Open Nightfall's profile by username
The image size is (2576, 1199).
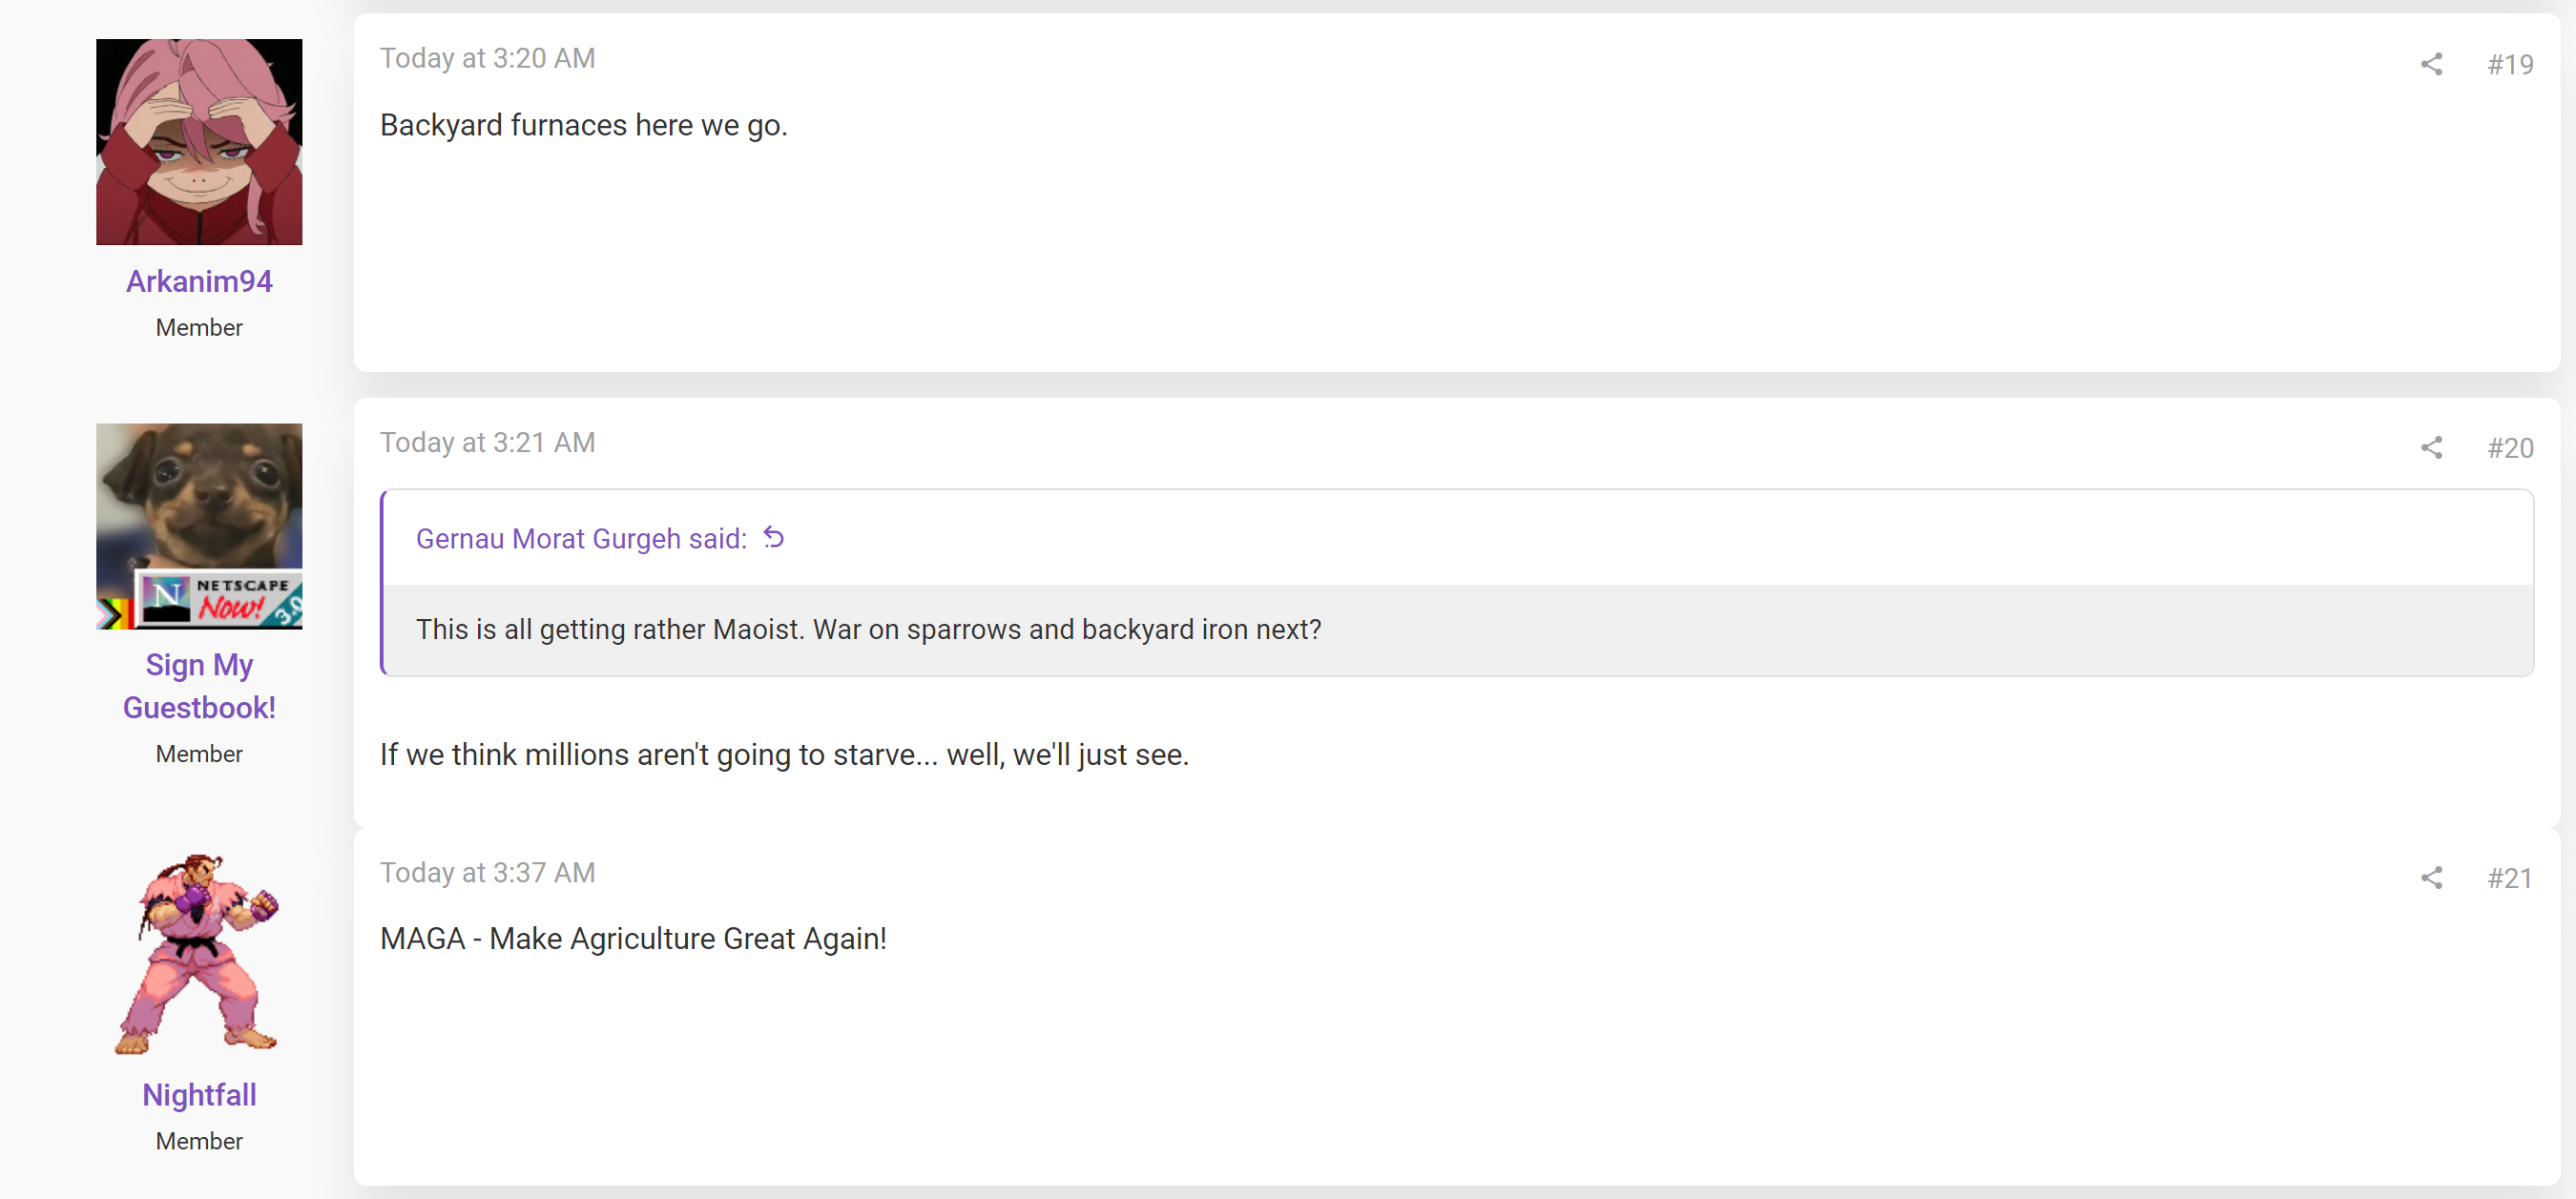click(x=199, y=1095)
